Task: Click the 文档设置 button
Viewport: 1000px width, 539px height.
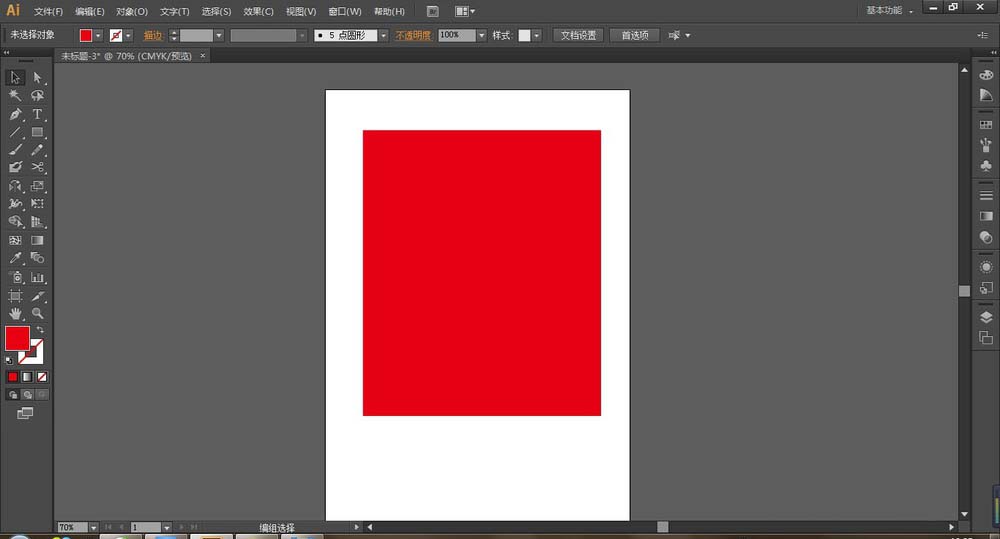Action: click(x=578, y=36)
